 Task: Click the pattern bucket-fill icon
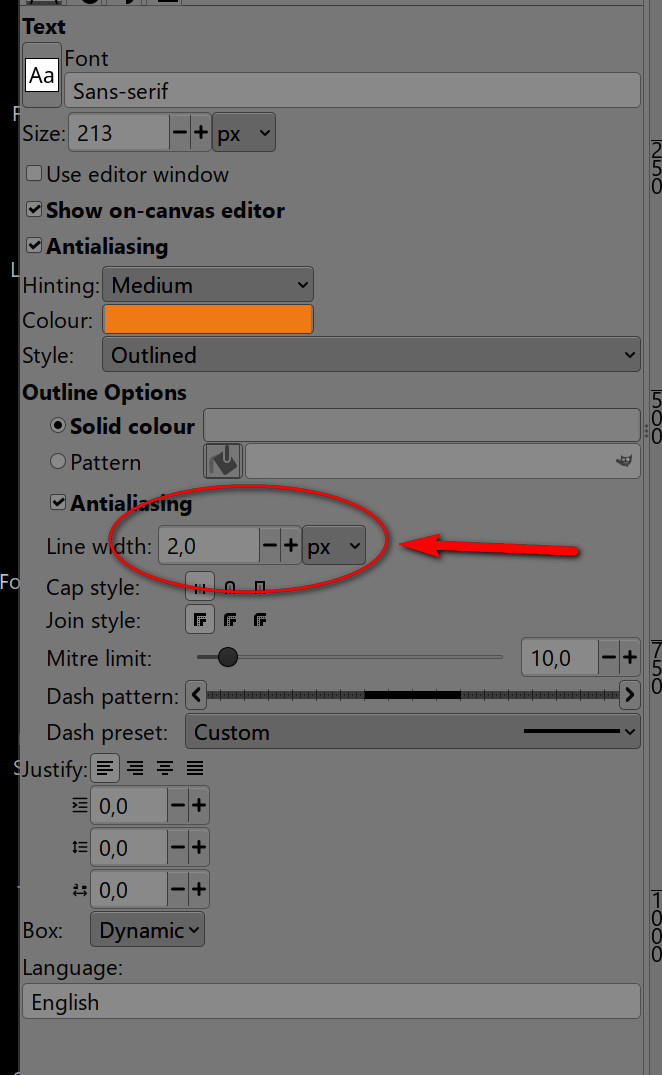(x=223, y=462)
